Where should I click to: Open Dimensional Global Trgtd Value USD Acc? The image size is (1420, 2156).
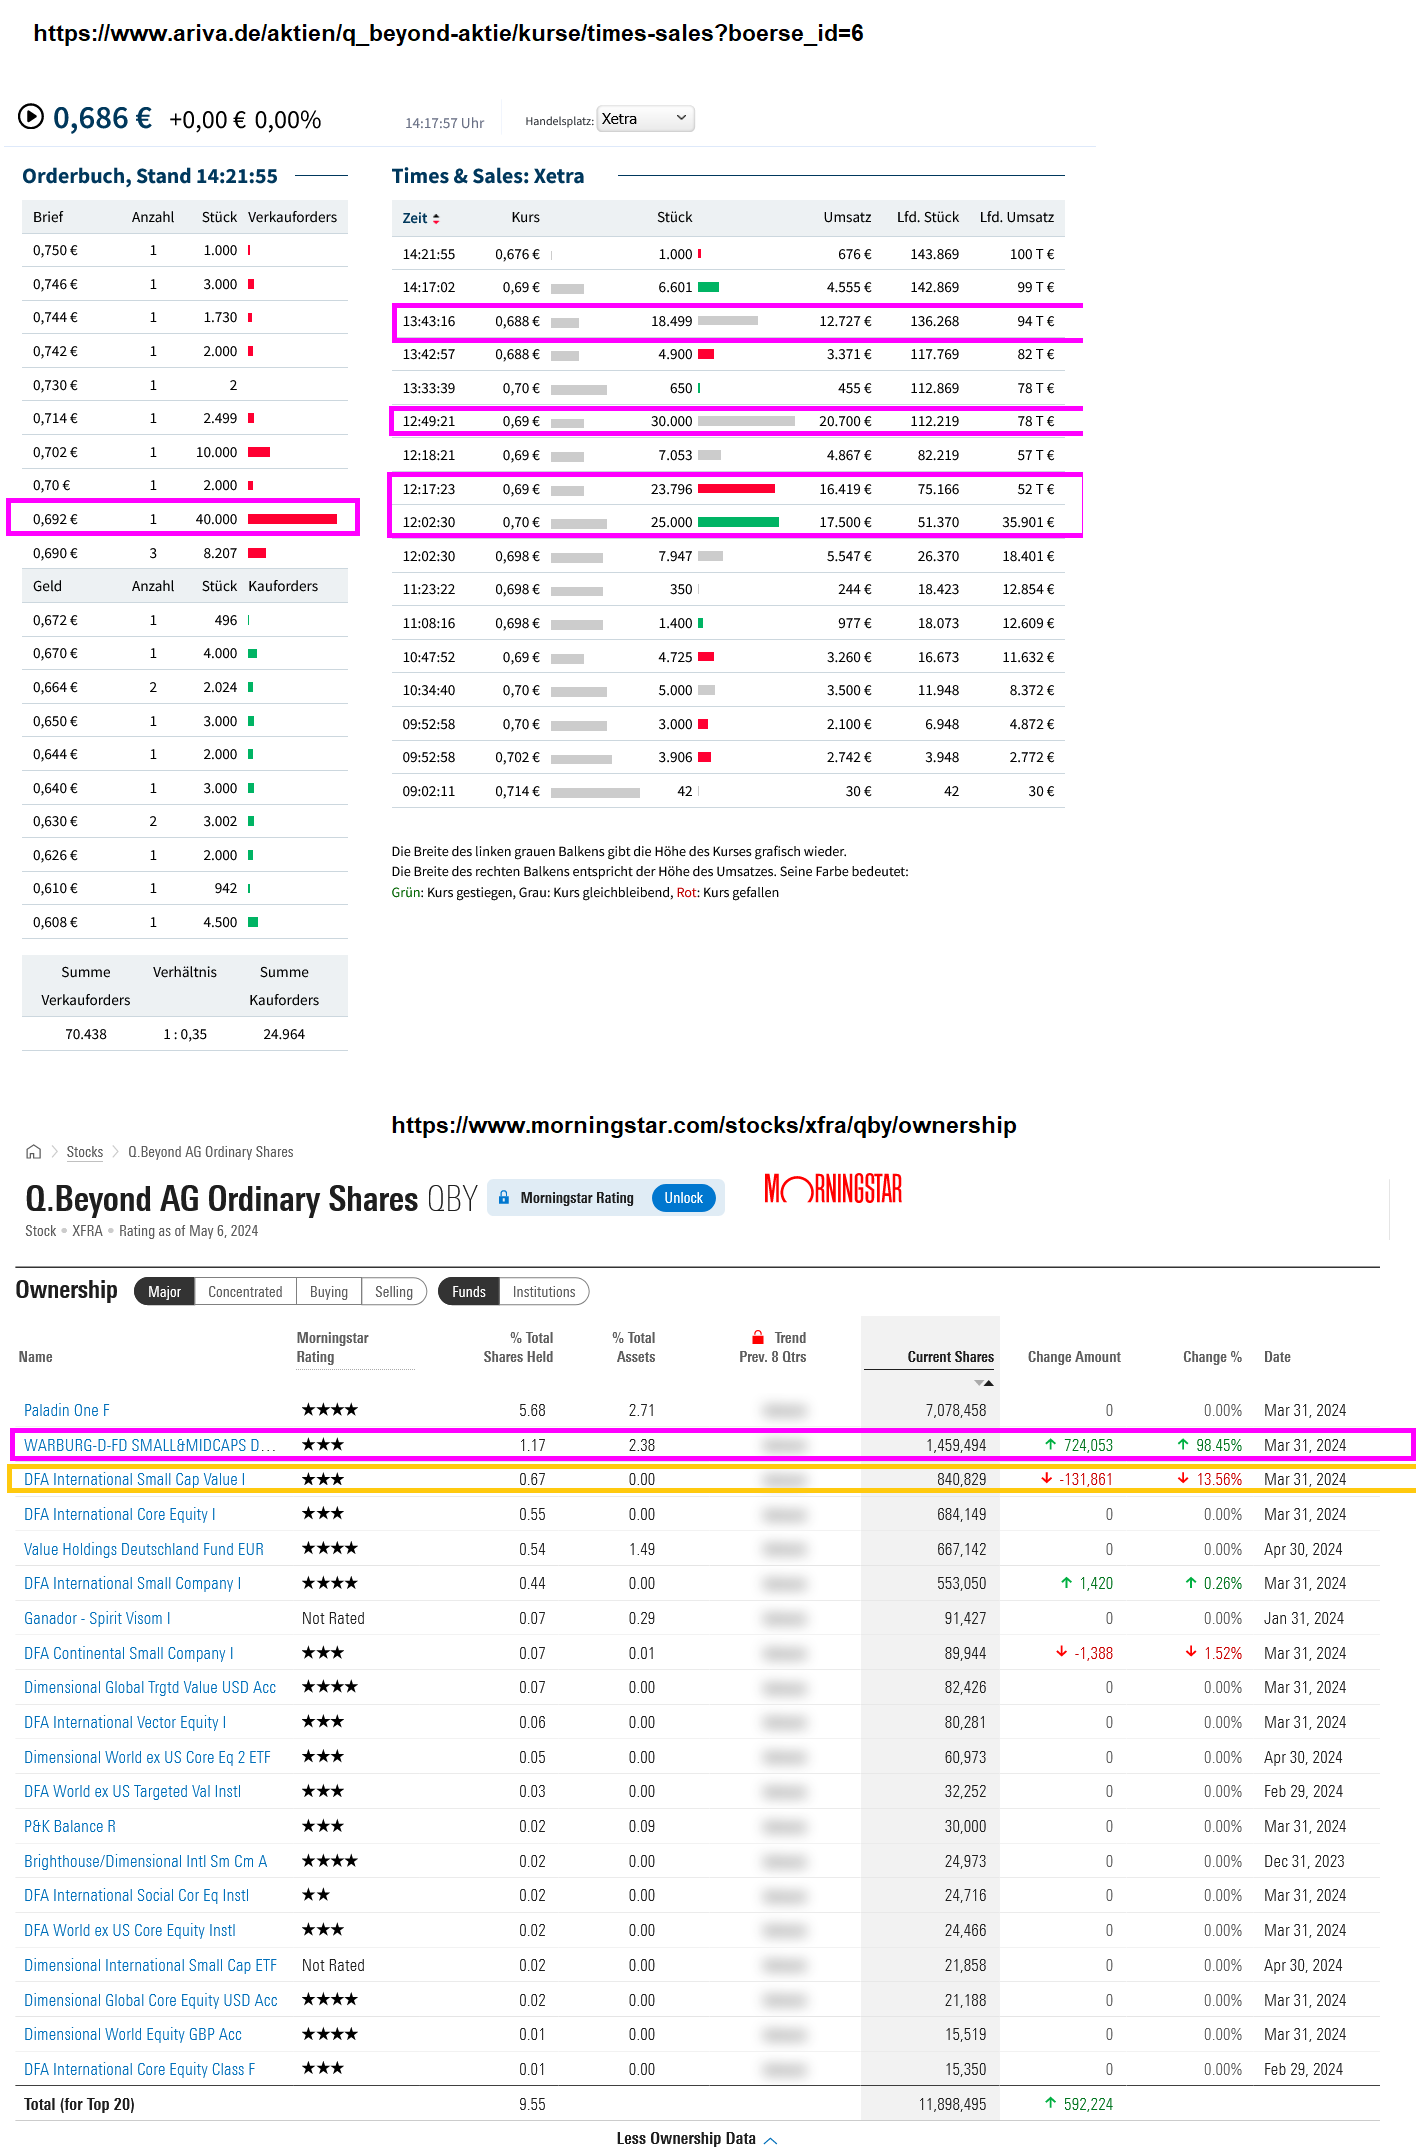point(150,1688)
